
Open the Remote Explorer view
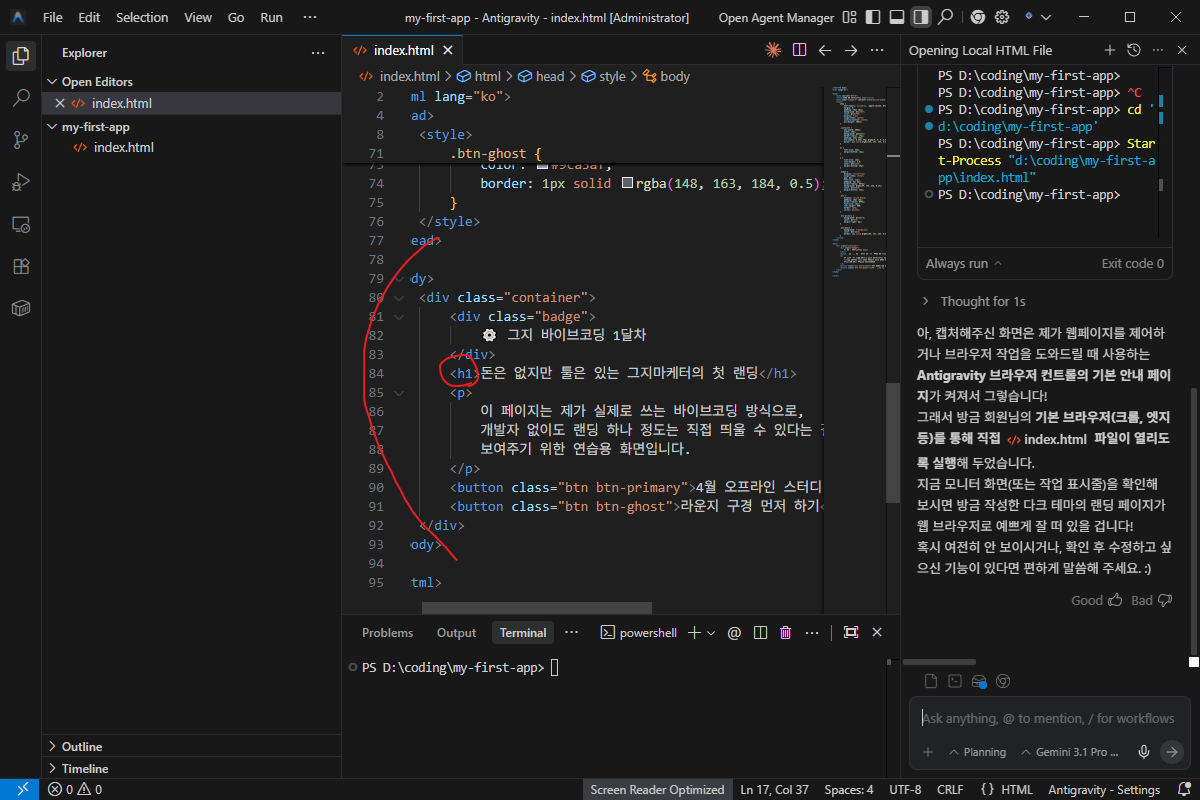[x=20, y=224]
